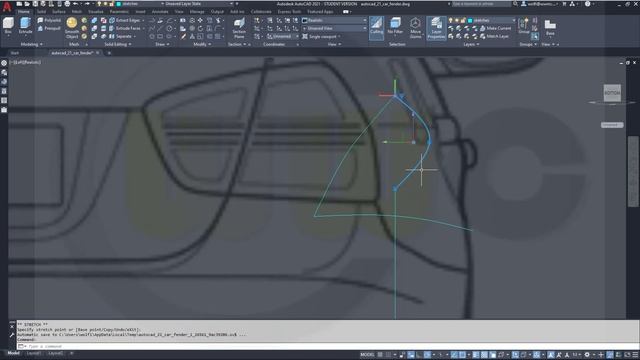Switch to the Solid ribbon tab

(41, 11)
